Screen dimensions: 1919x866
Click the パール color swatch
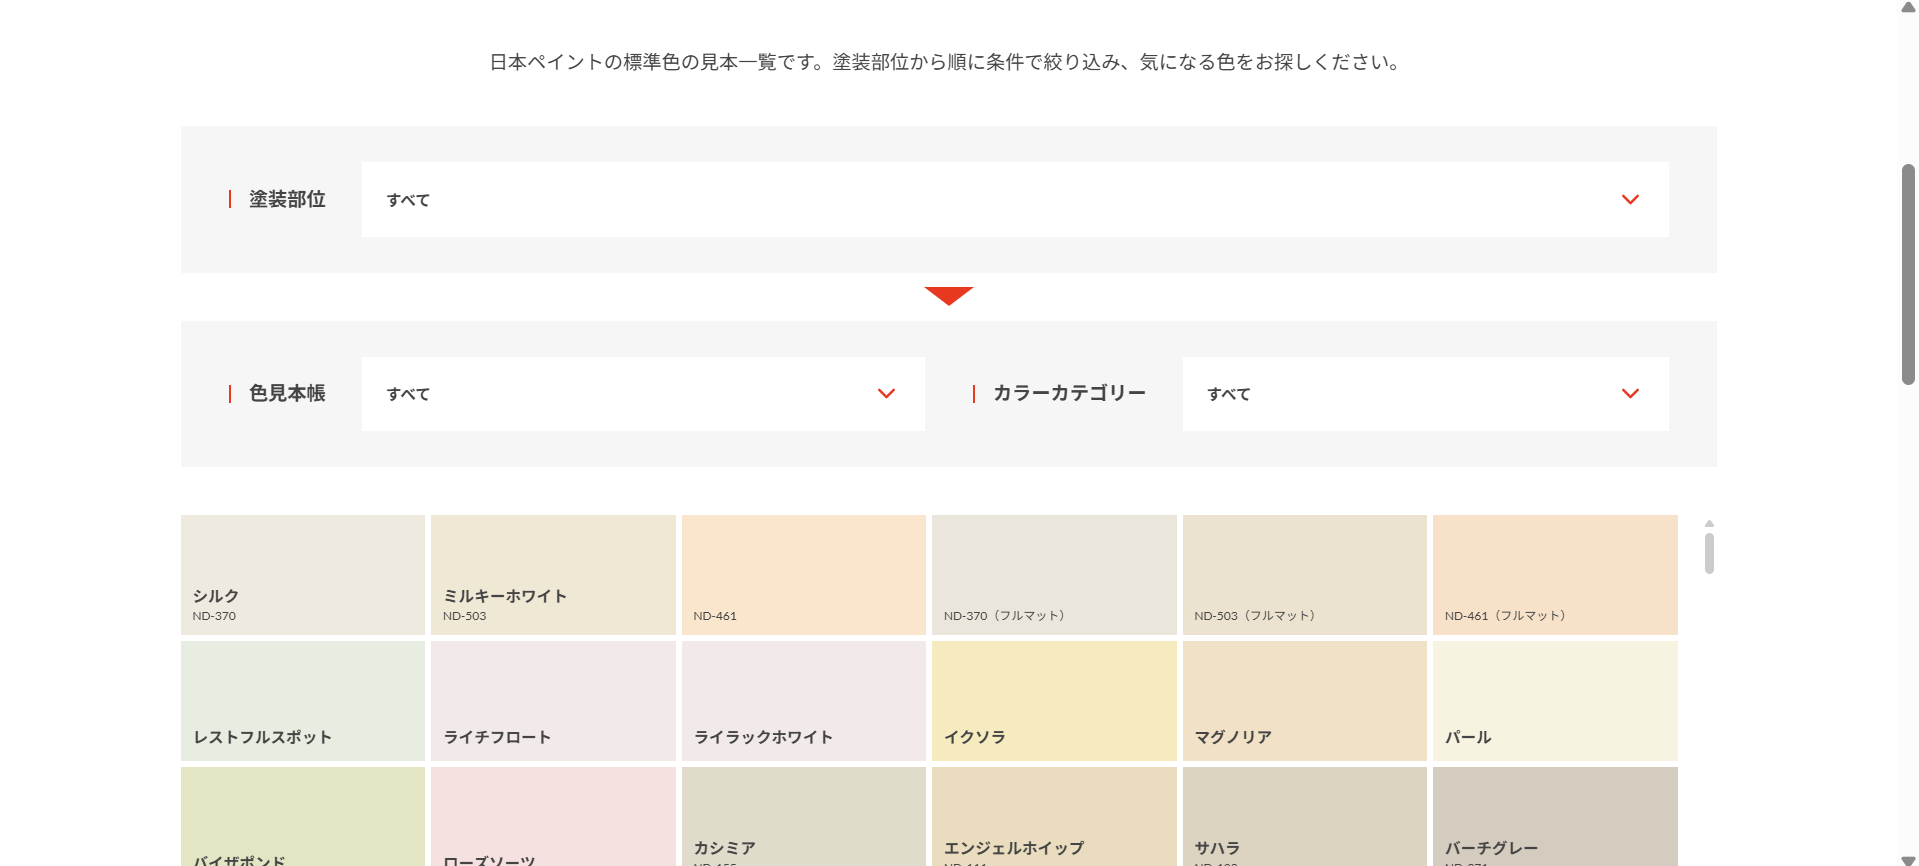click(x=1555, y=701)
